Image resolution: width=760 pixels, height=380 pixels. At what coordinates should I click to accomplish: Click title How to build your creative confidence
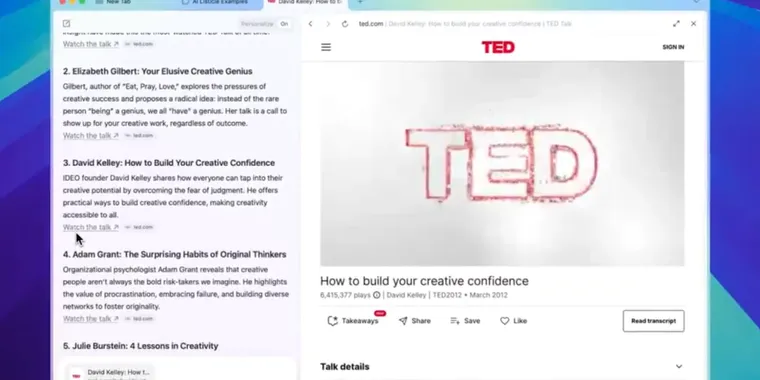pyautogui.click(x=424, y=281)
